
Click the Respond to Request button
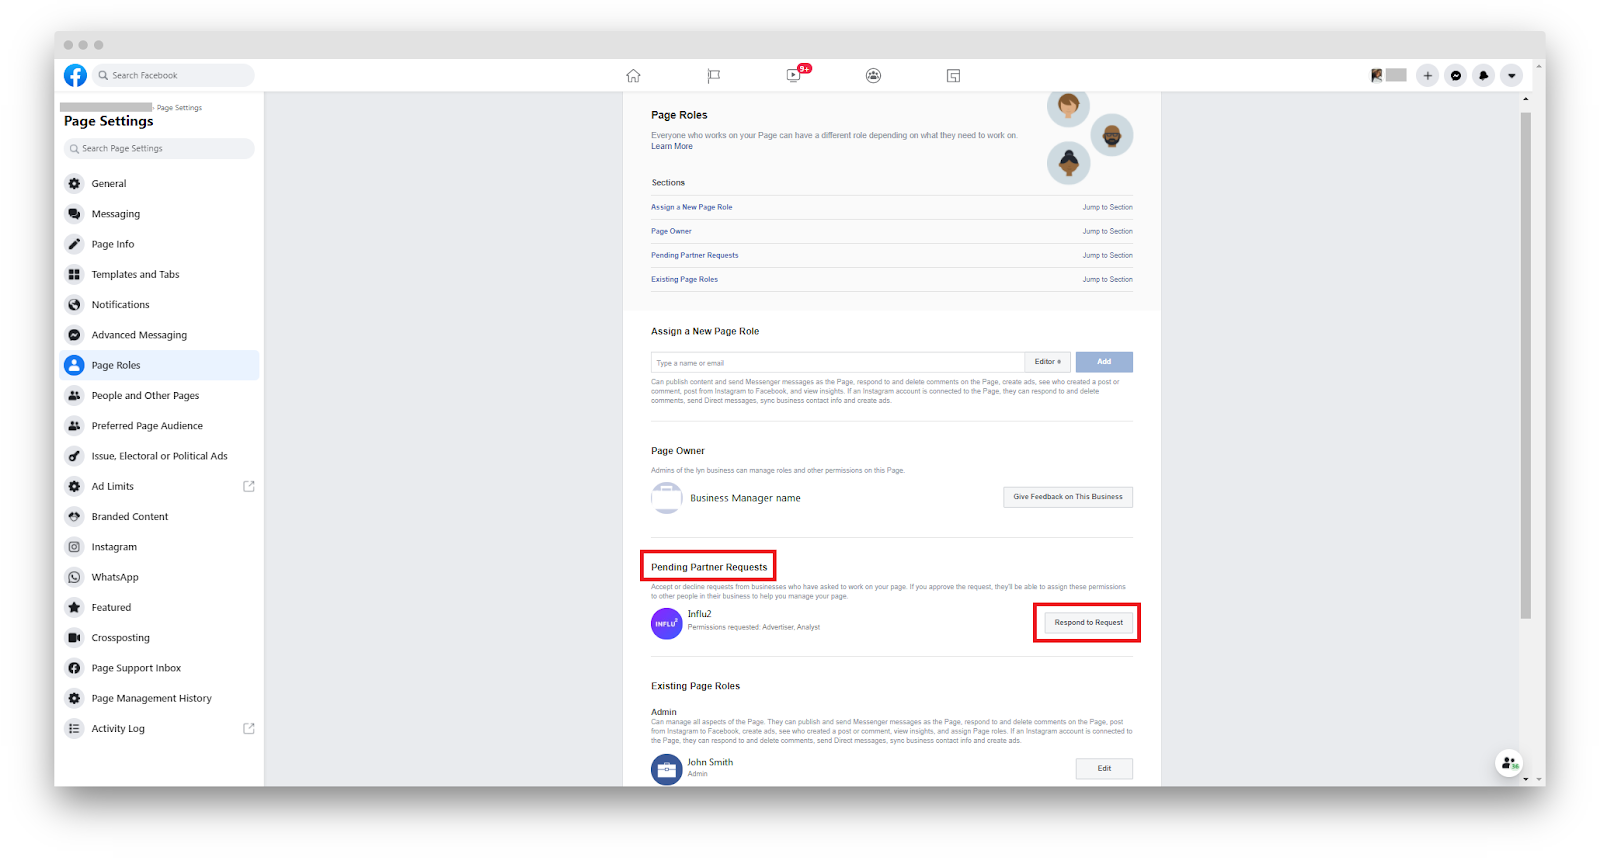1088,623
